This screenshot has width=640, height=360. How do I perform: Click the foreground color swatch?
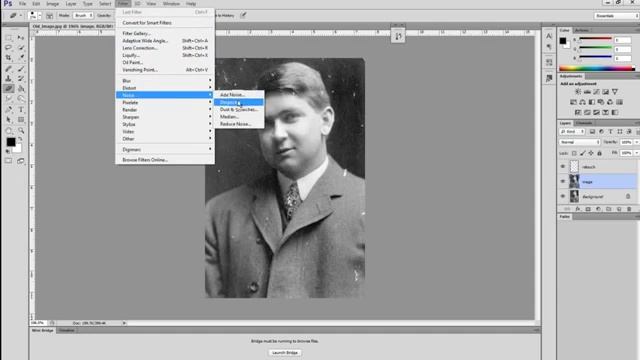(11, 142)
